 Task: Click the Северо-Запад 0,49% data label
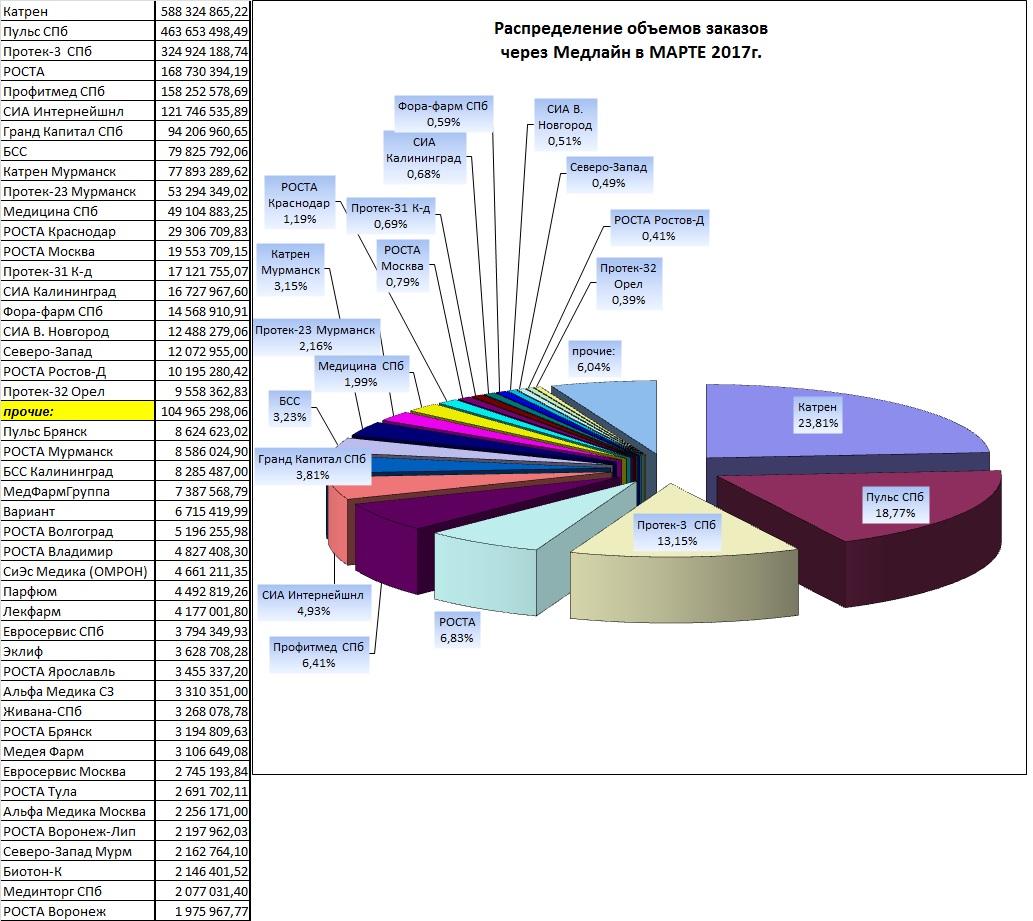[x=608, y=175]
